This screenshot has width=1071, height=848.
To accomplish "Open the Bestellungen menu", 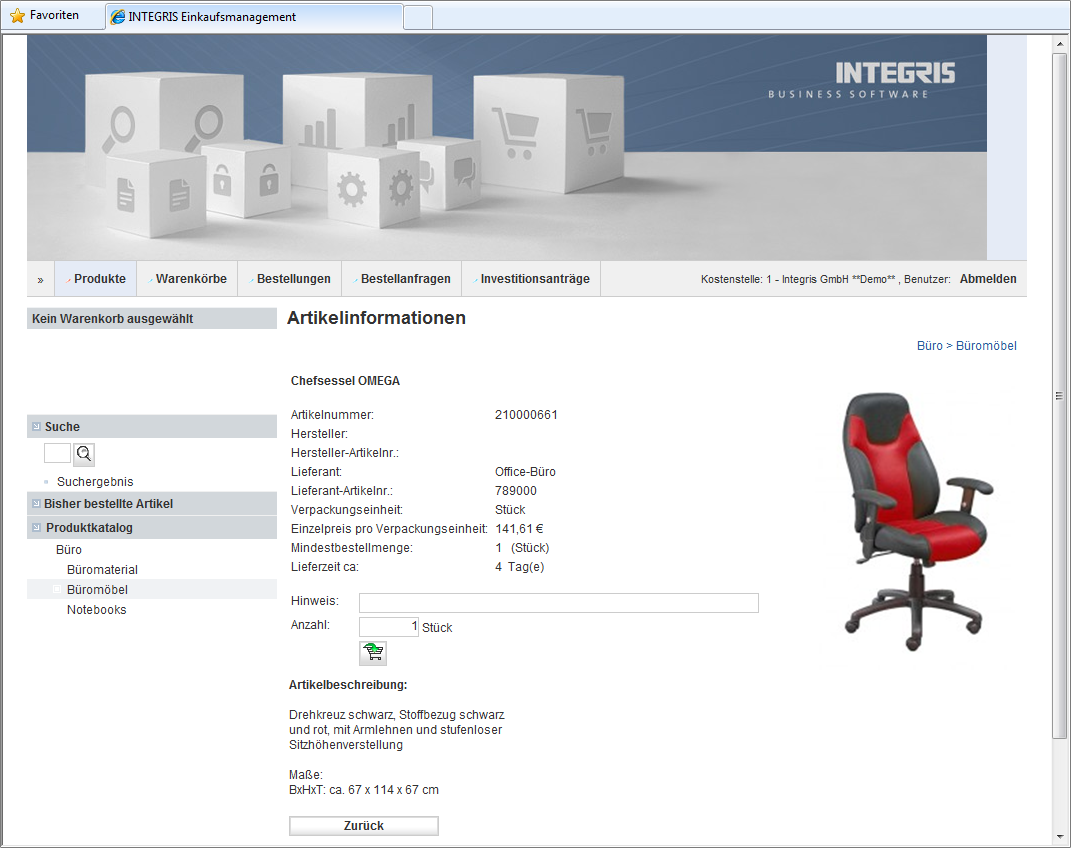I will (x=290, y=279).
